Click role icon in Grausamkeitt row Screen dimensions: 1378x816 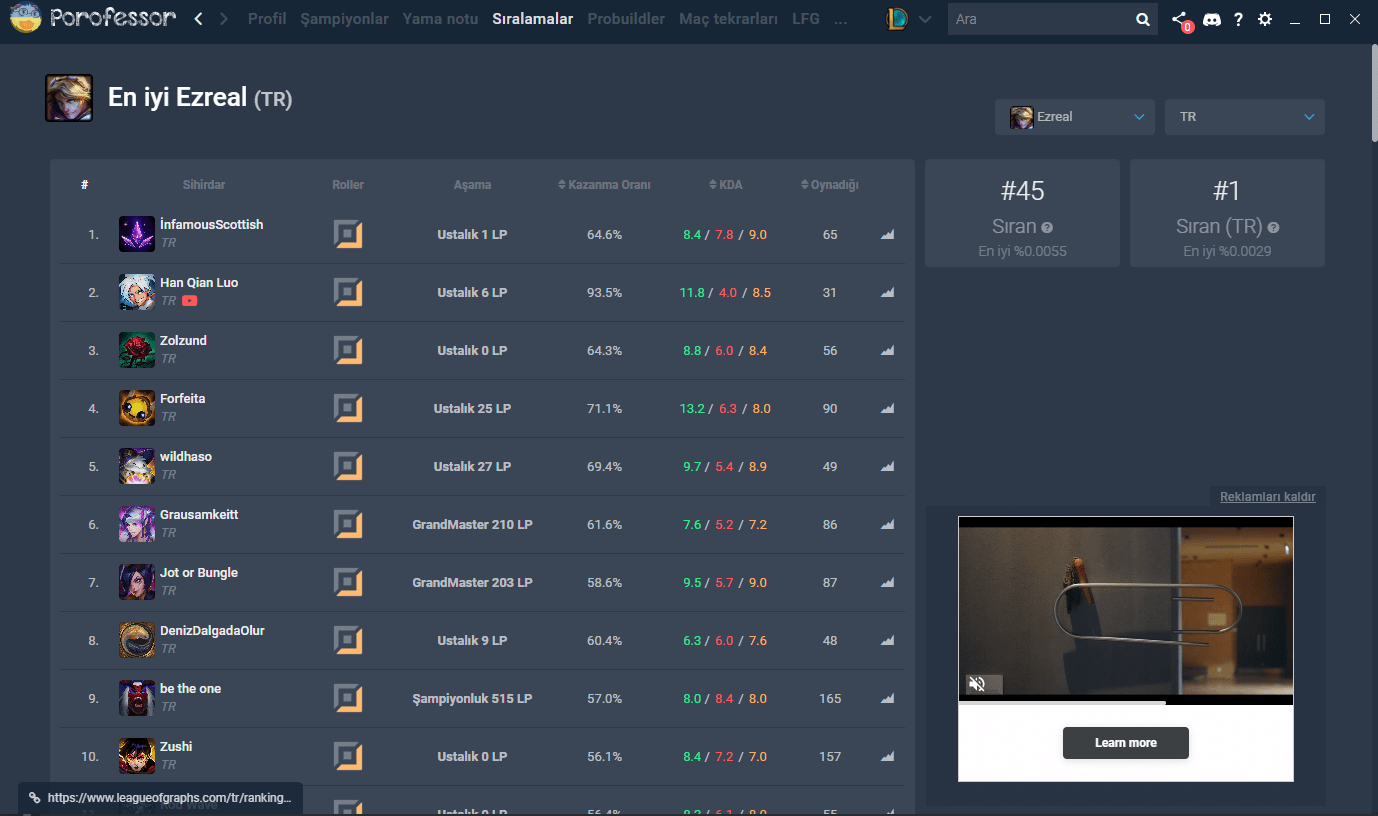point(347,525)
